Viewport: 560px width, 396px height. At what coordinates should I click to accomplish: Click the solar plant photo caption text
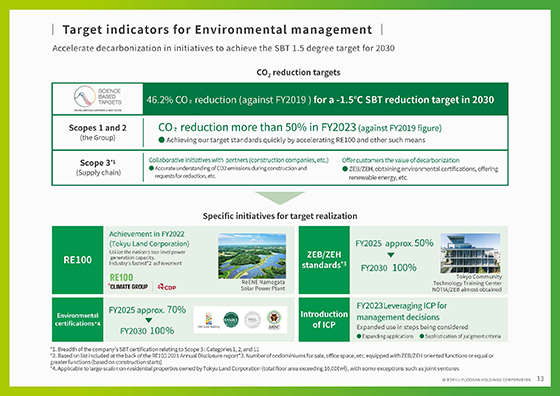coord(262,285)
